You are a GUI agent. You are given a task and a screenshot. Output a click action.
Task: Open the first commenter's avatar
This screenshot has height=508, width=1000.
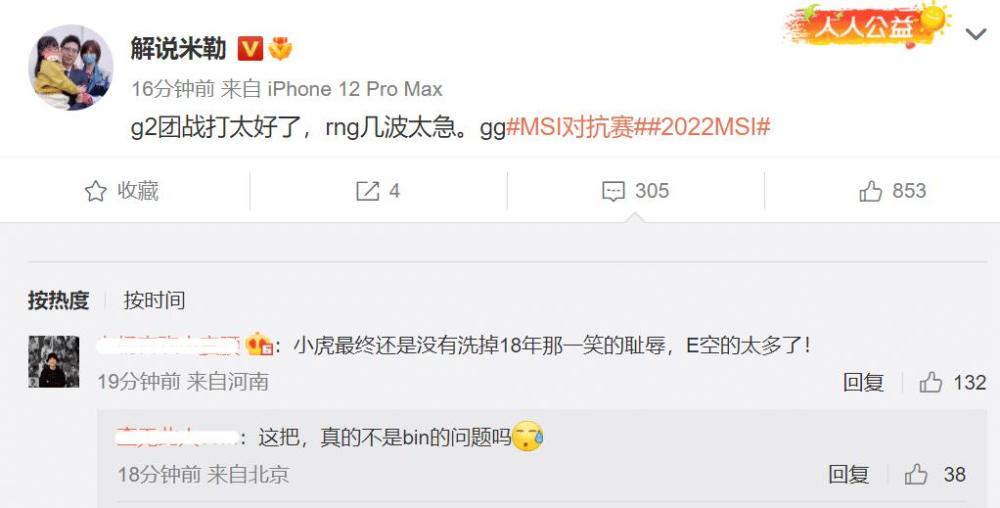point(54,361)
